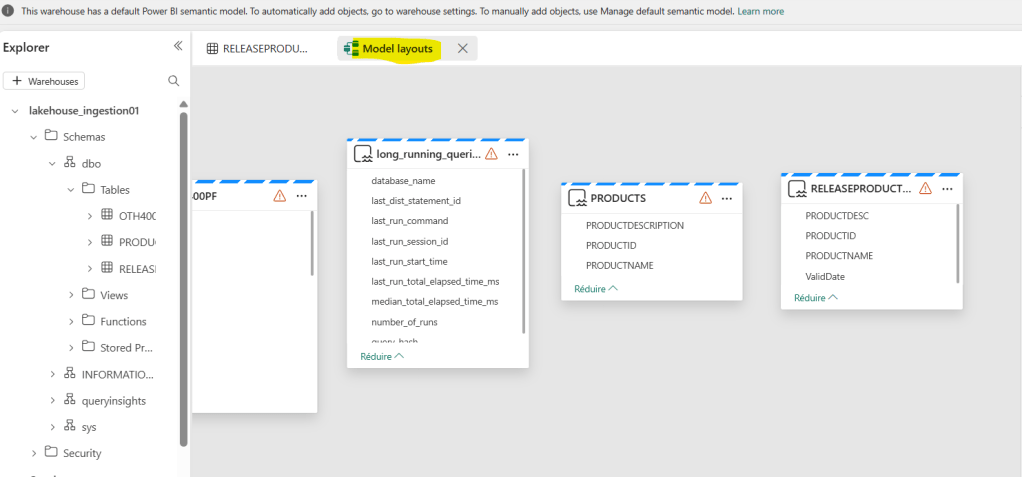Click the search icon in Explorer
Image resolution: width=1022 pixels, height=477 pixels.
pos(173,81)
